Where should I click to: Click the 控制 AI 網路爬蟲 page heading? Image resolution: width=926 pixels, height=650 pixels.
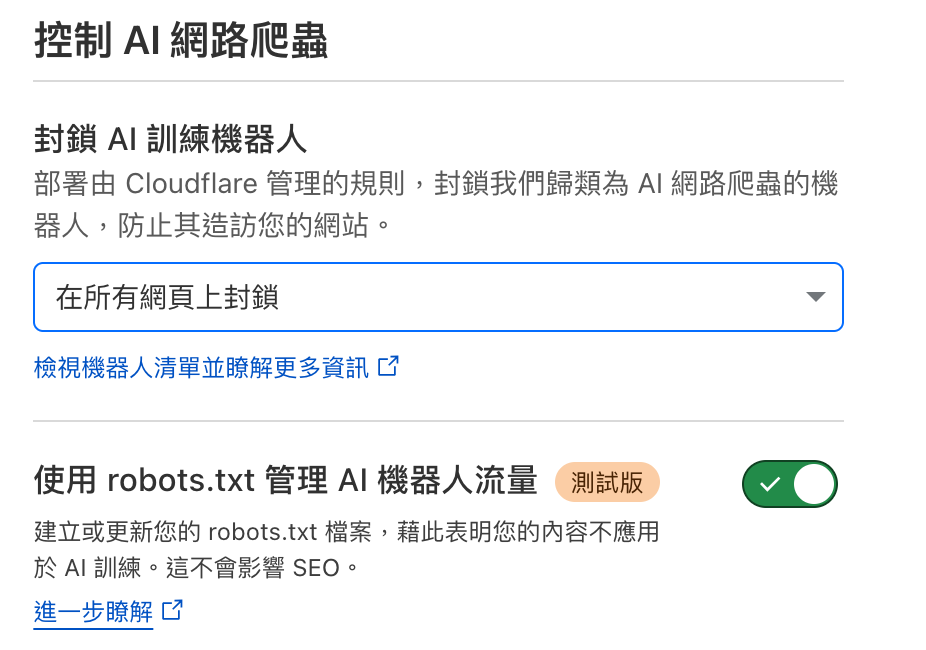(x=181, y=44)
